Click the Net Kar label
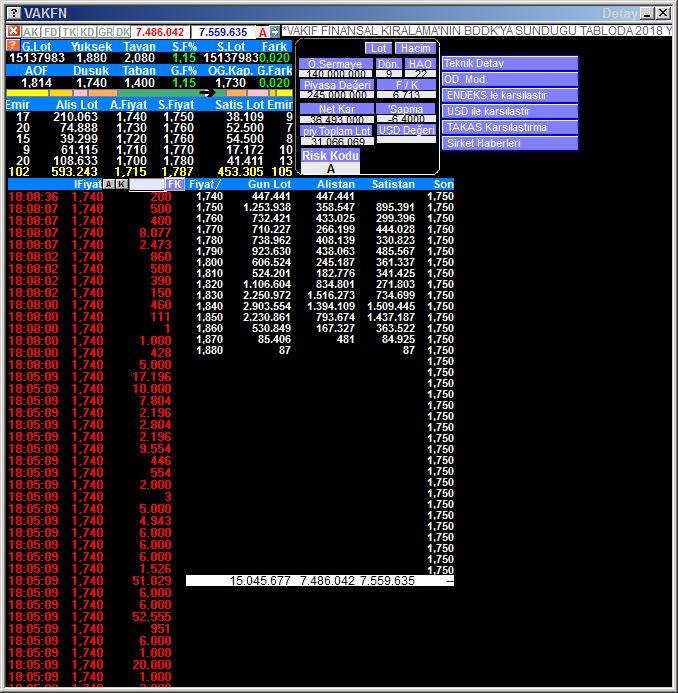The height and width of the screenshot is (693, 678). tap(337, 109)
